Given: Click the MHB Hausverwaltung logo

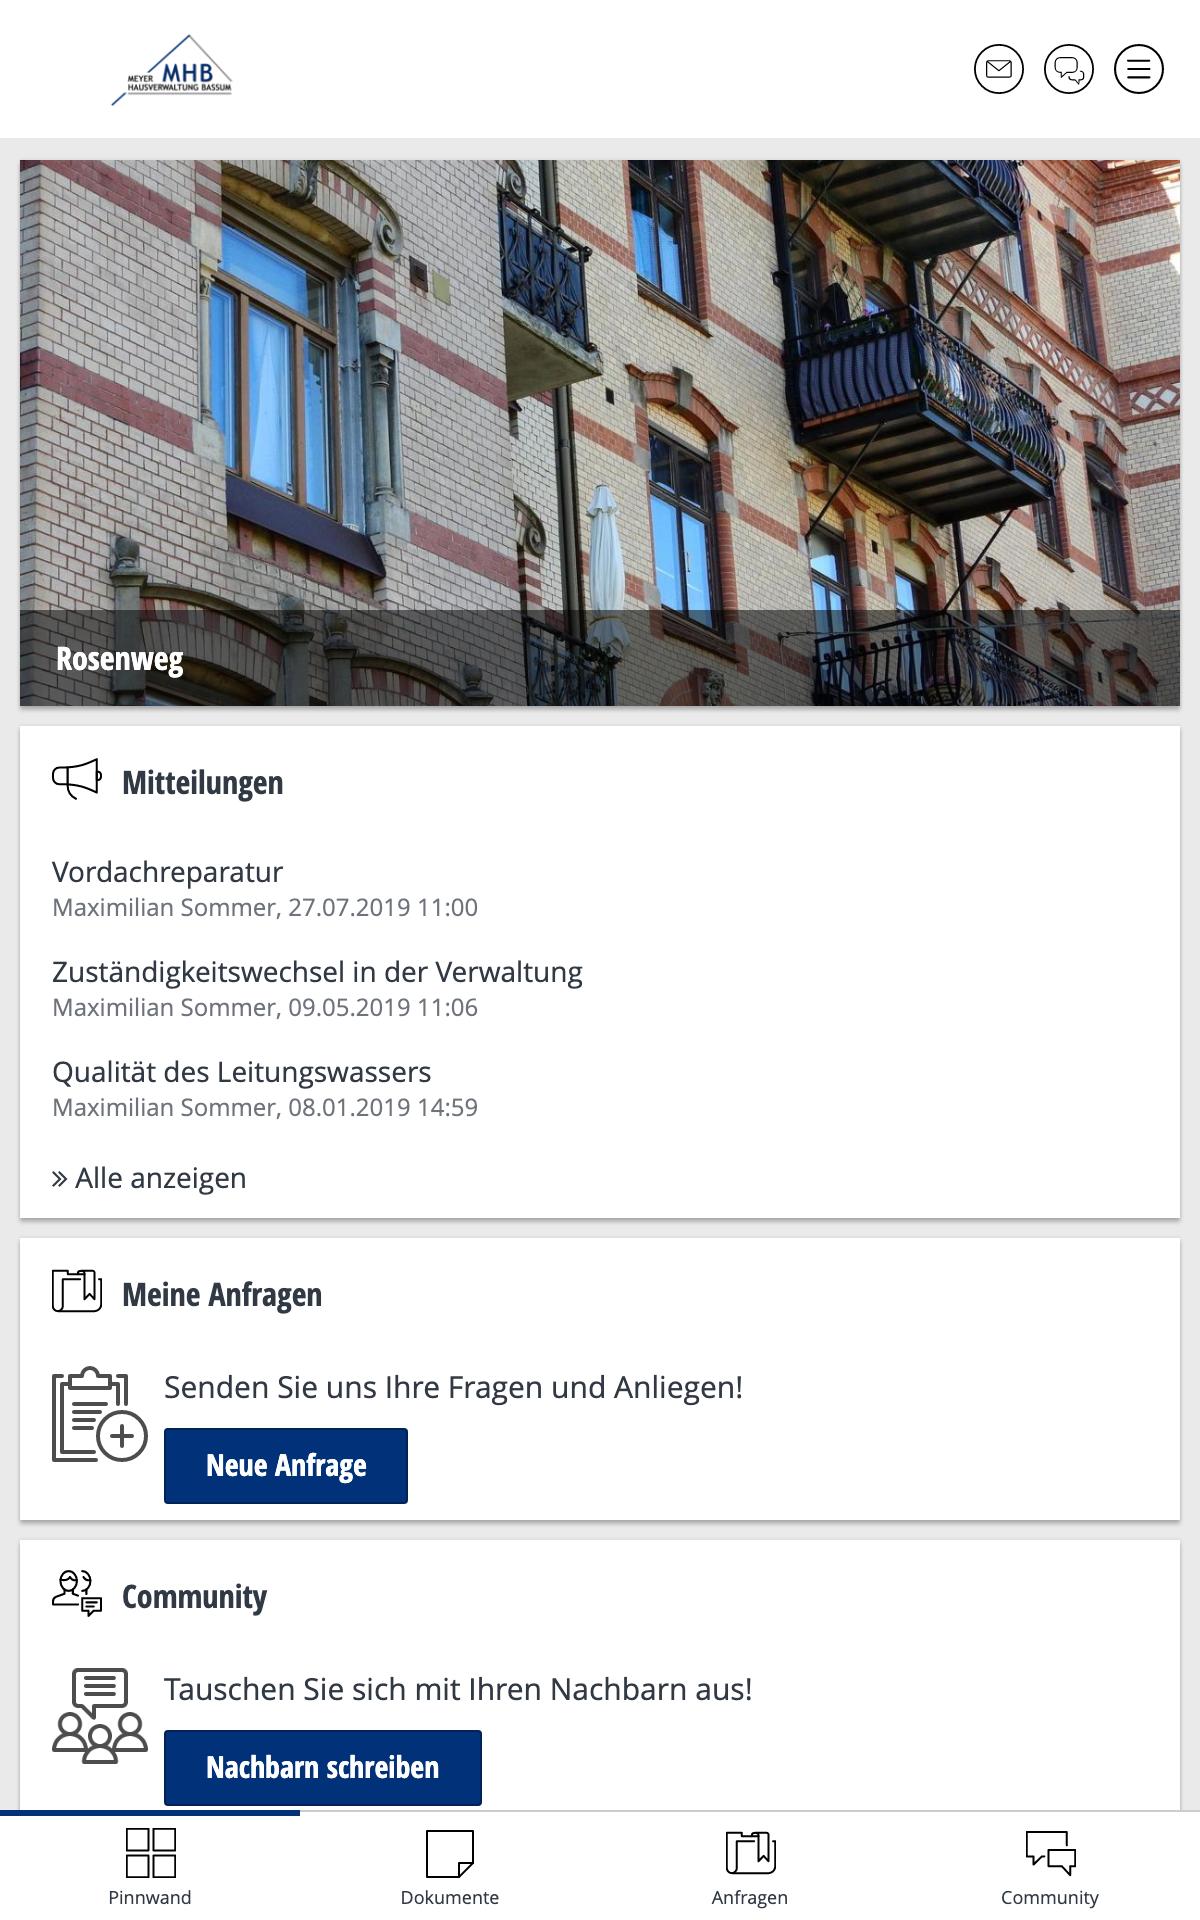Looking at the screenshot, I should pyautogui.click(x=172, y=70).
